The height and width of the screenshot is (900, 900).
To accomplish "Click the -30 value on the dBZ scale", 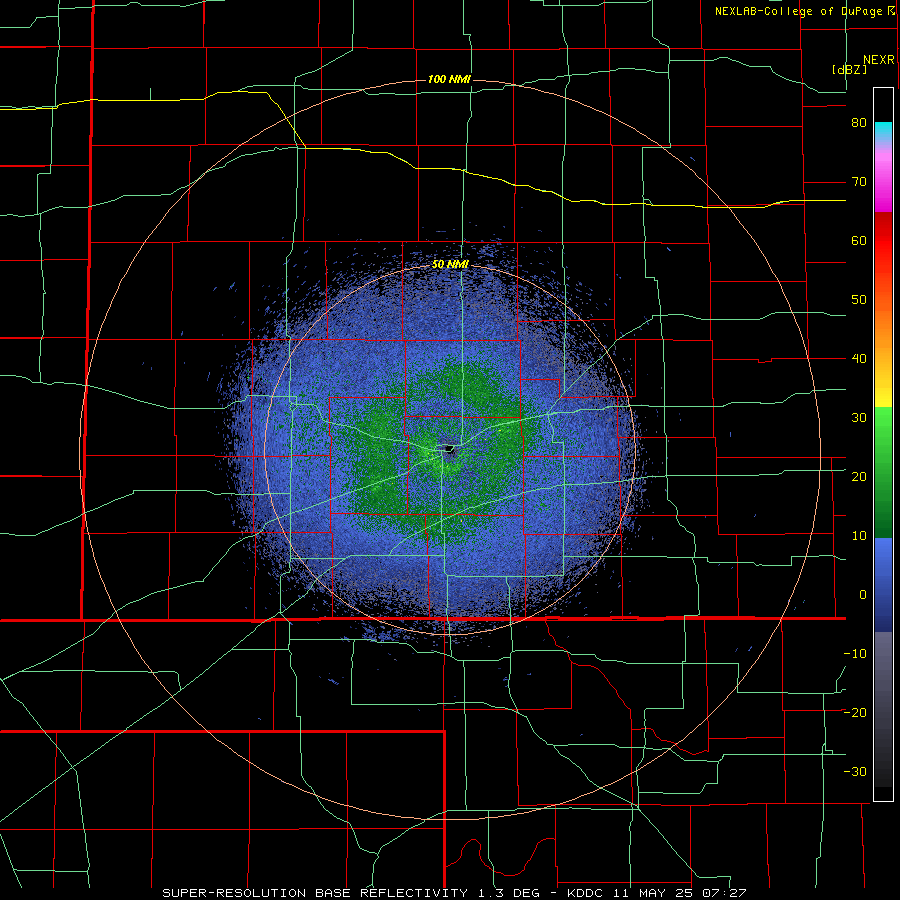I will pos(855,771).
